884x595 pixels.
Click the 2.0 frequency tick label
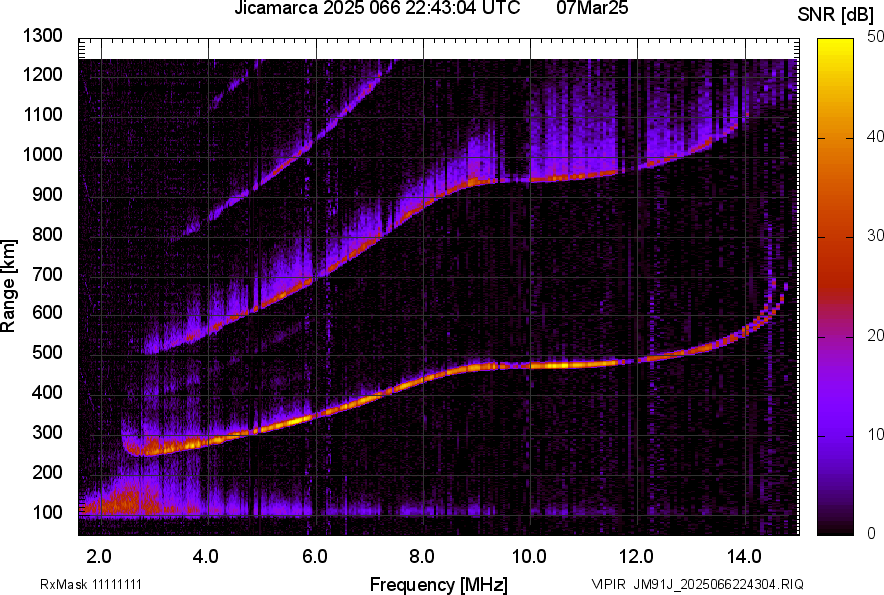99,554
